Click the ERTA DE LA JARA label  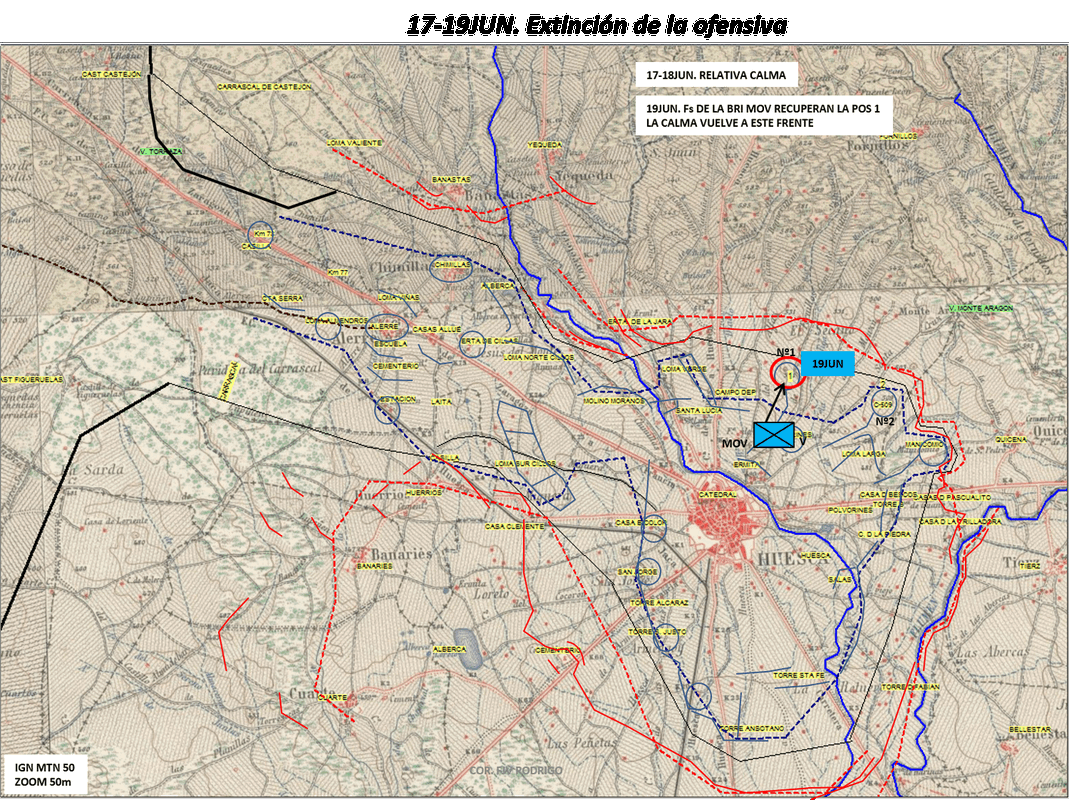coord(640,321)
